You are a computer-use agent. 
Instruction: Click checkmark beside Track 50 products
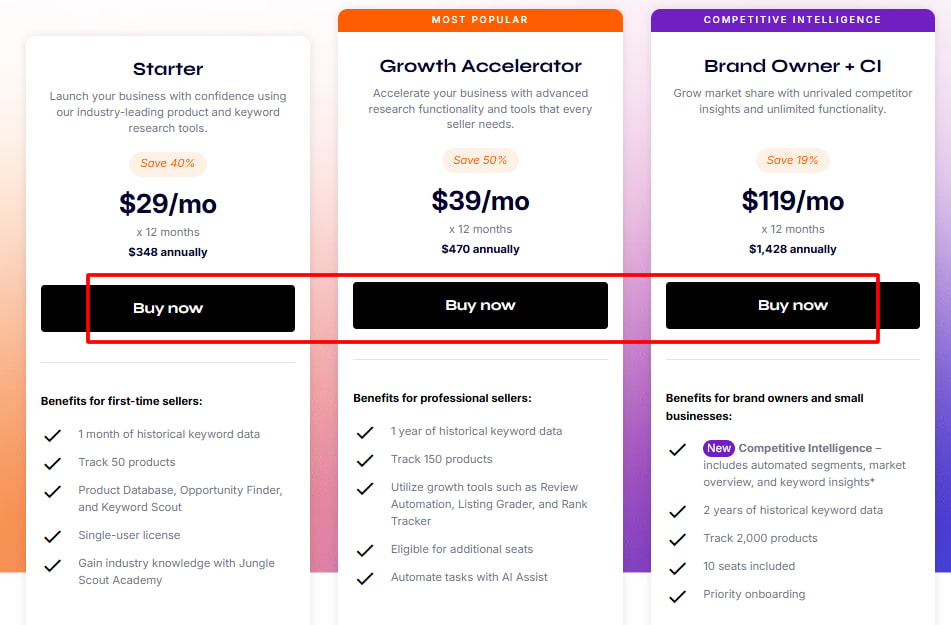pos(52,463)
